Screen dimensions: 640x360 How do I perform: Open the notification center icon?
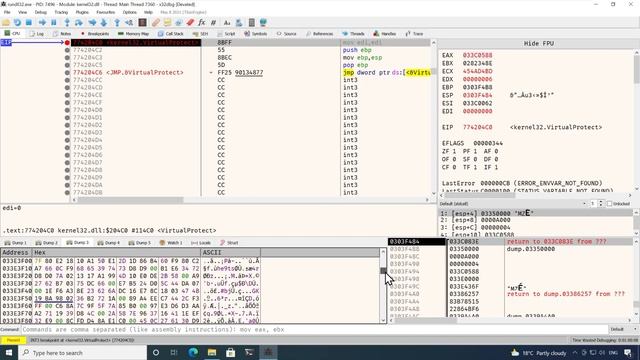(628, 352)
